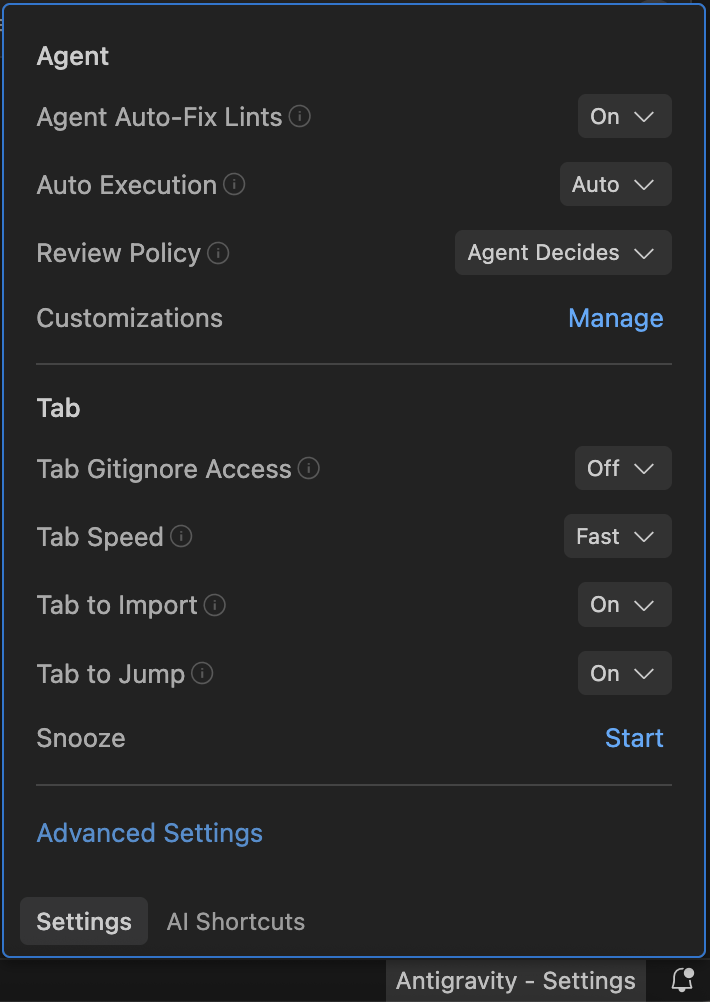
Task: Open the Tab to Jump dropdown
Action: 624,674
